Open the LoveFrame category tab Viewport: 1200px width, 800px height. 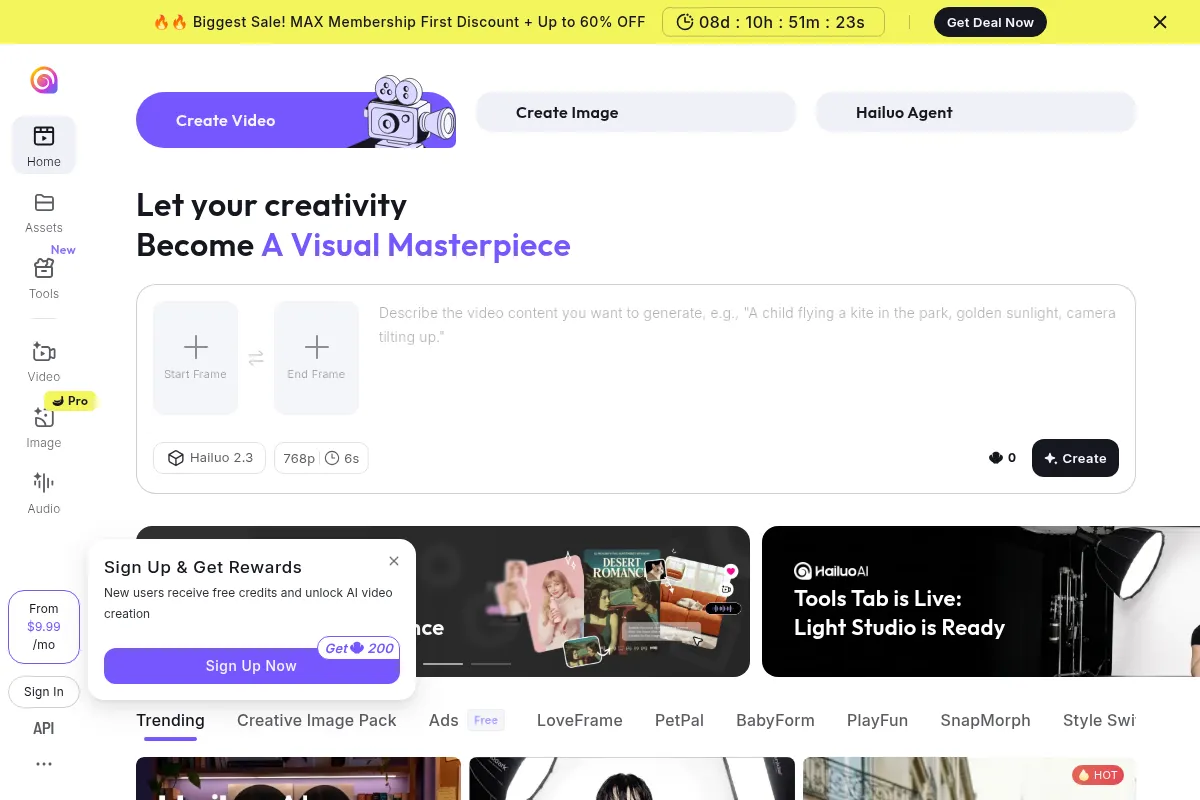point(580,720)
